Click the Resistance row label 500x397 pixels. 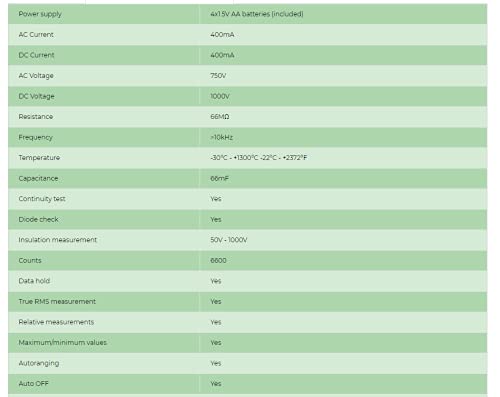(36, 117)
